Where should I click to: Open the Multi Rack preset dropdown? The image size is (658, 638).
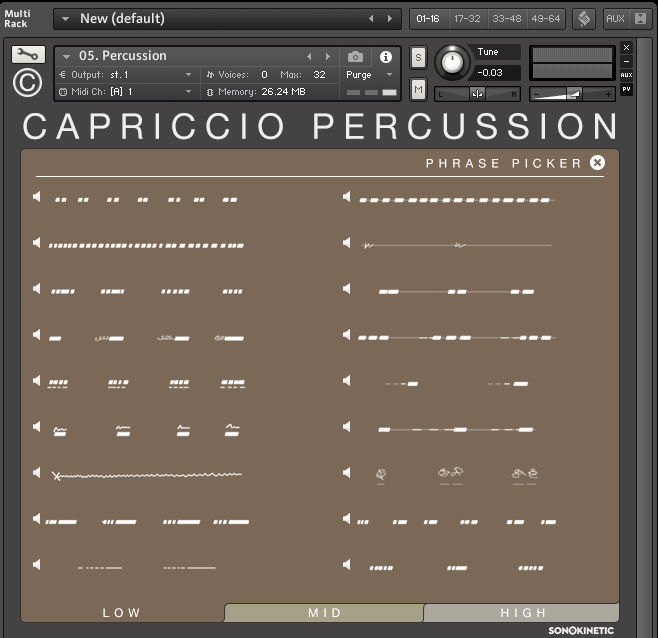pyautogui.click(x=65, y=19)
